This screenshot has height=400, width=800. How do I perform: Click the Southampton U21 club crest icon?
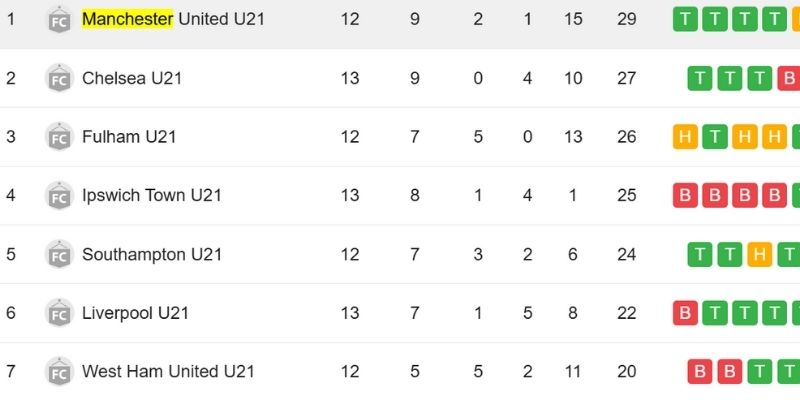[59, 254]
